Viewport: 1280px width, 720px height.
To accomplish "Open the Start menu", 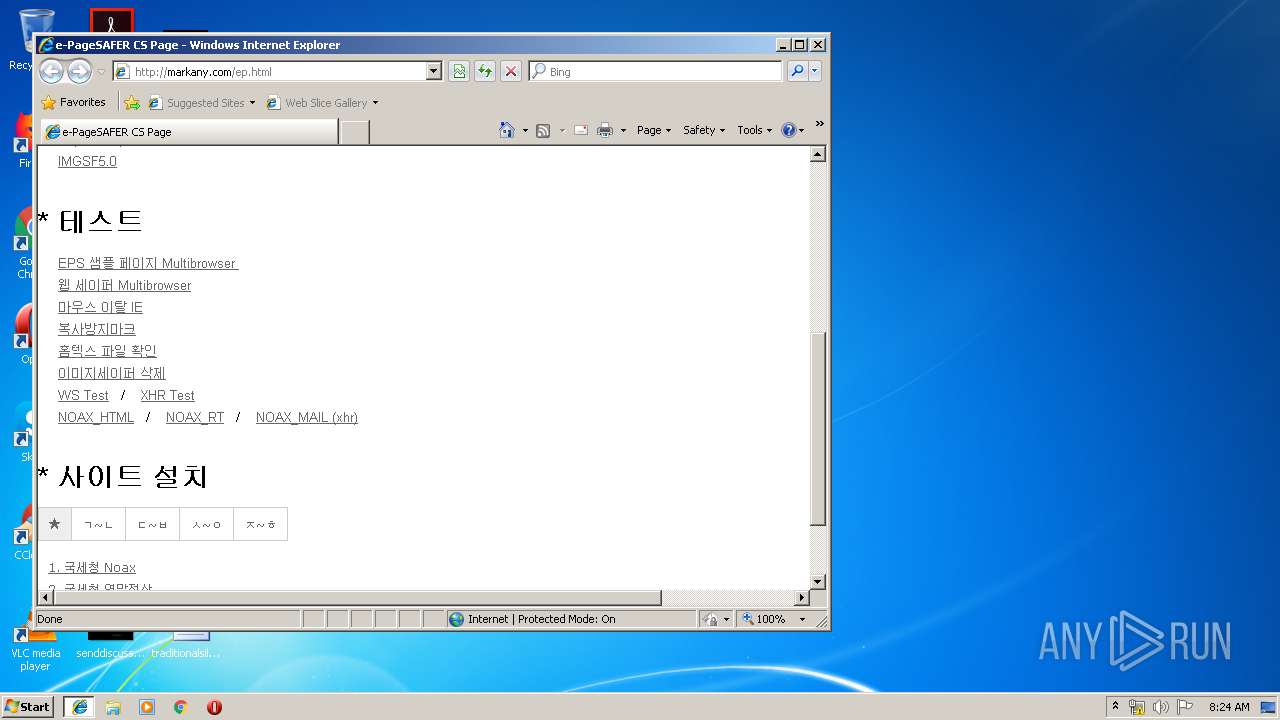I will click(28, 706).
